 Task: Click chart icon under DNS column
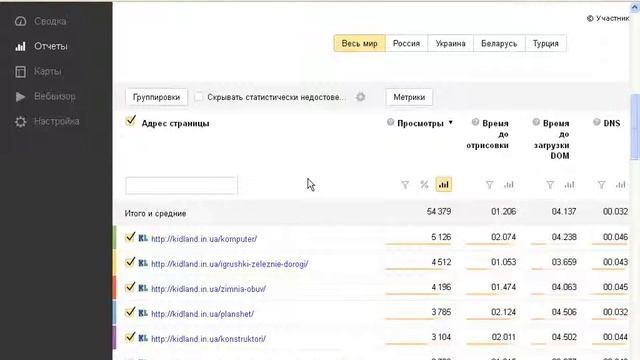pos(620,185)
